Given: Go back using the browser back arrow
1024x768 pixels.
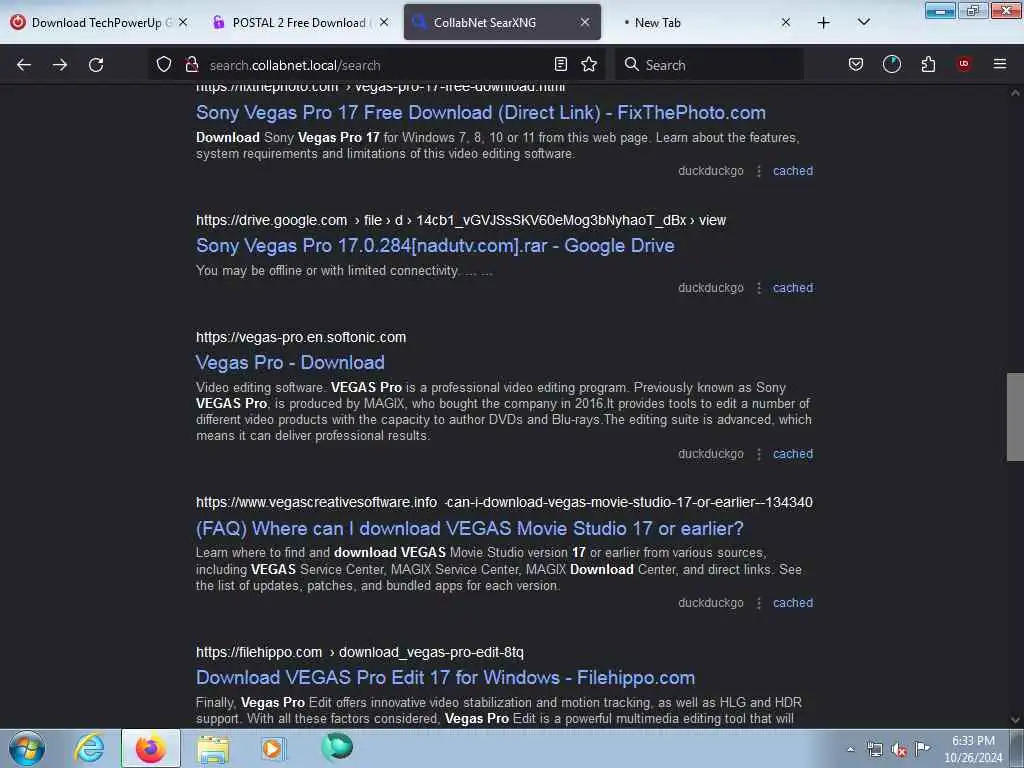Looking at the screenshot, I should (x=24, y=65).
